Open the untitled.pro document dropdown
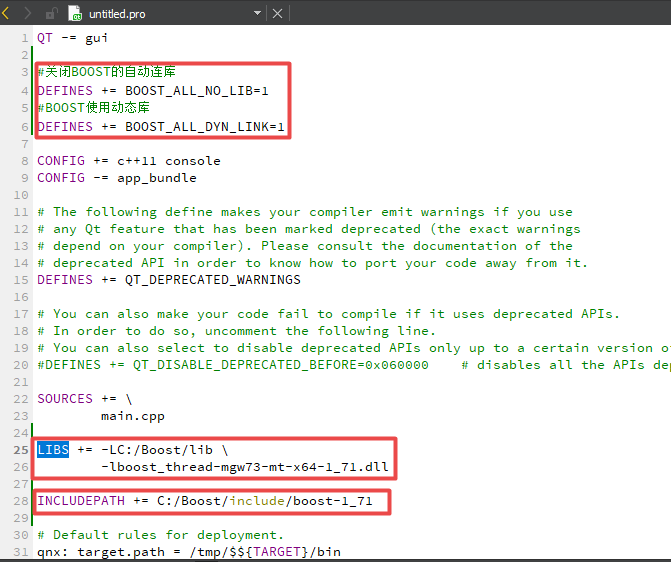The width and height of the screenshot is (671, 562). point(257,13)
